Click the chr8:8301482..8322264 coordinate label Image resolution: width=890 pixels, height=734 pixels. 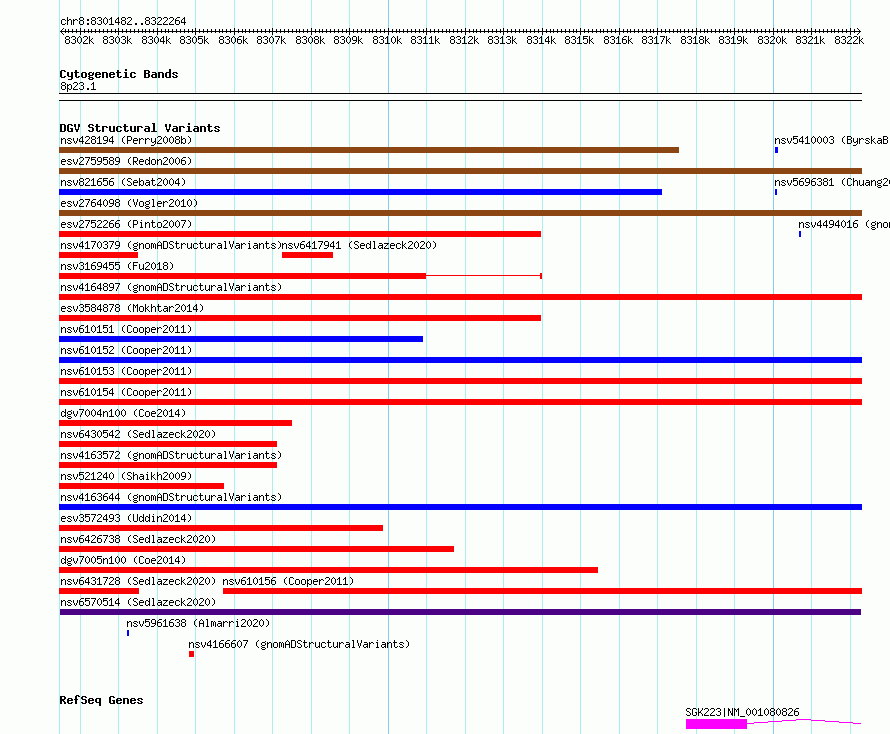pyautogui.click(x=123, y=21)
